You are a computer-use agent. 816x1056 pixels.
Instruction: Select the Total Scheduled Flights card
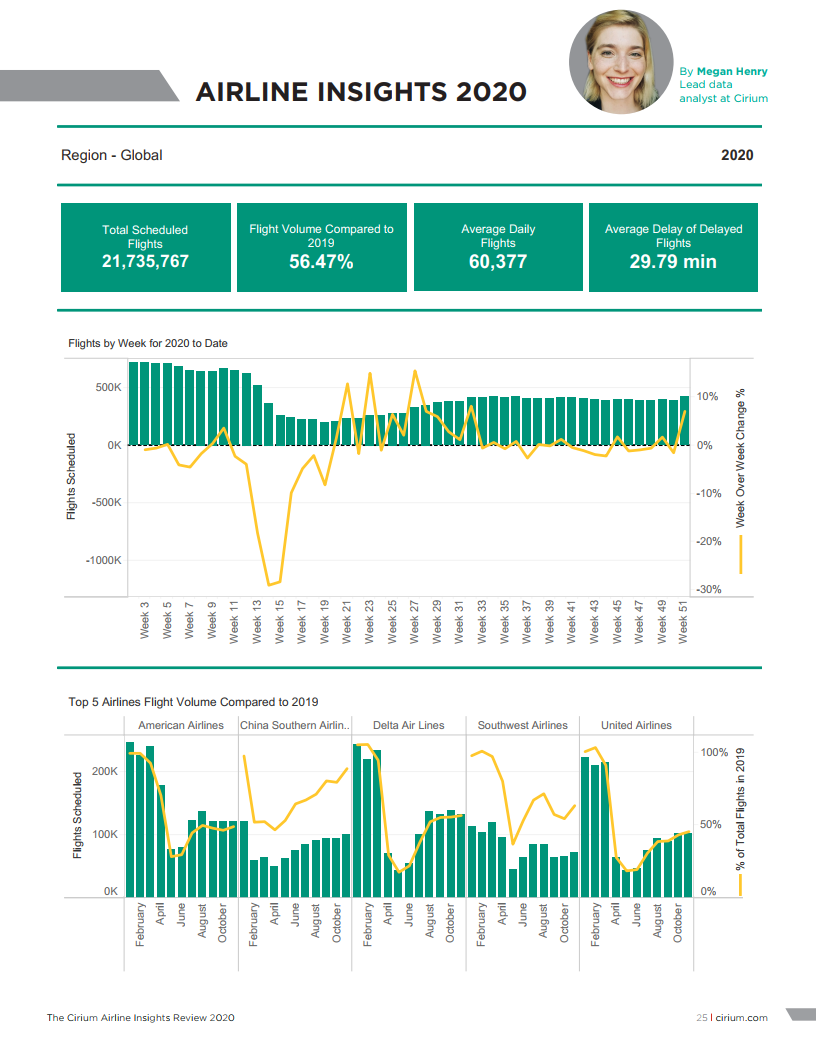coord(145,247)
